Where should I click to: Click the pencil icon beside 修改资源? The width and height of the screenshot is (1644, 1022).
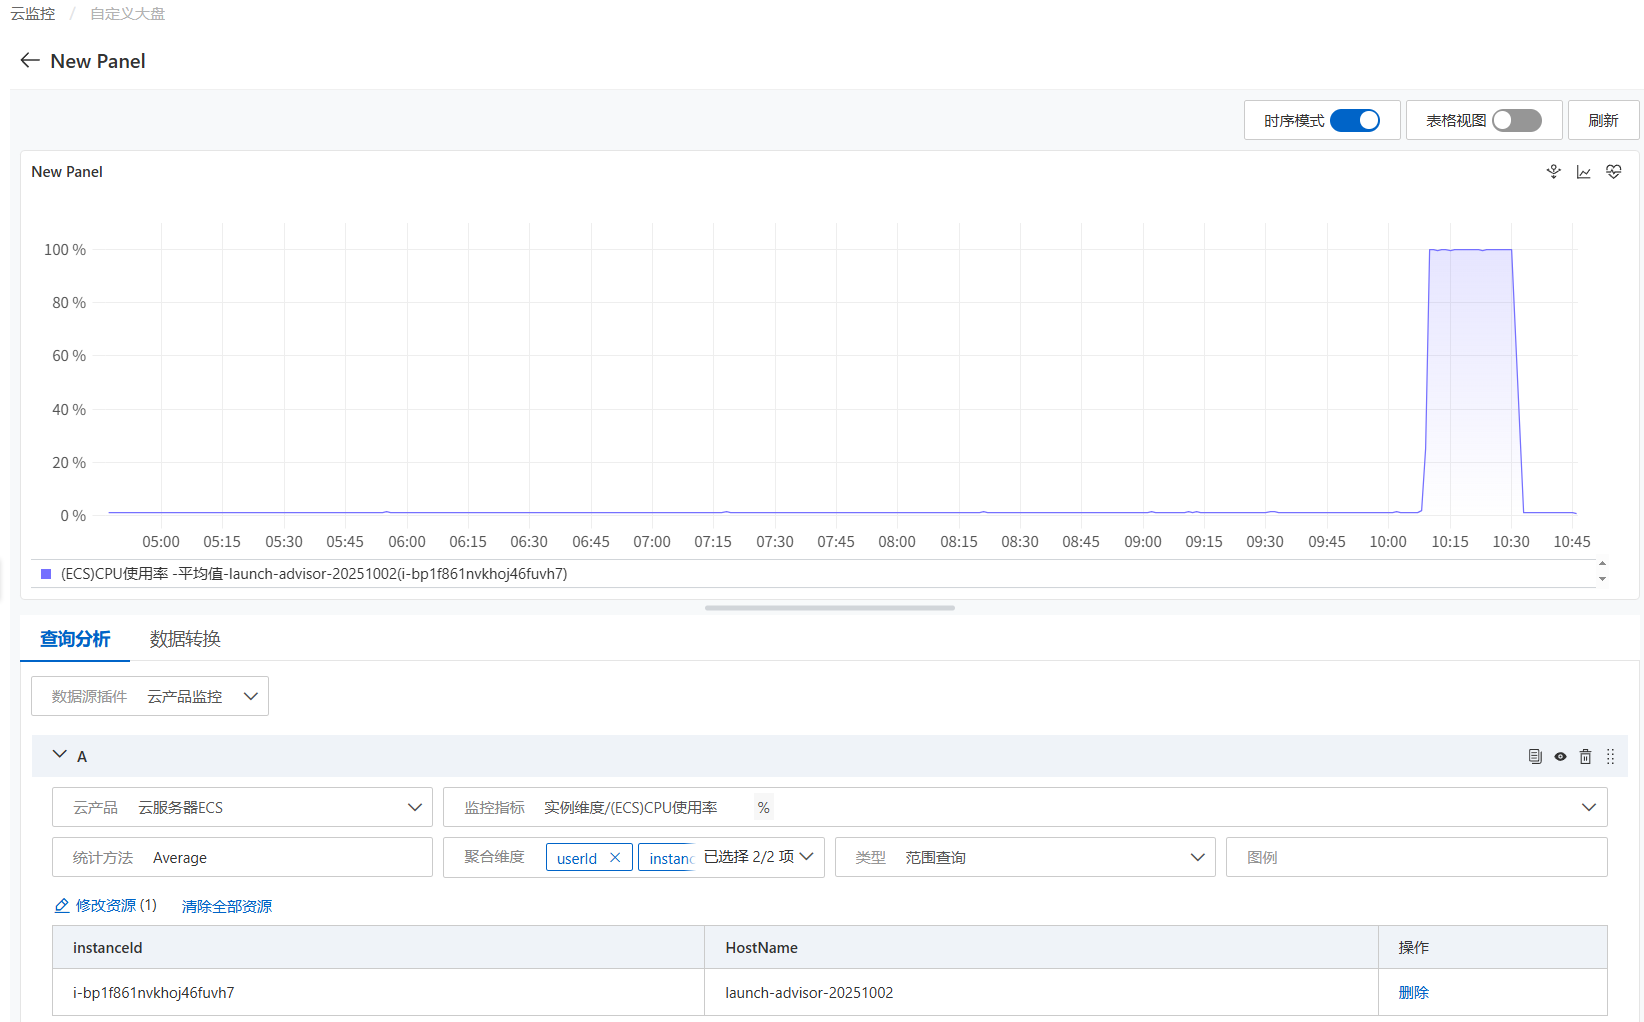[62, 905]
